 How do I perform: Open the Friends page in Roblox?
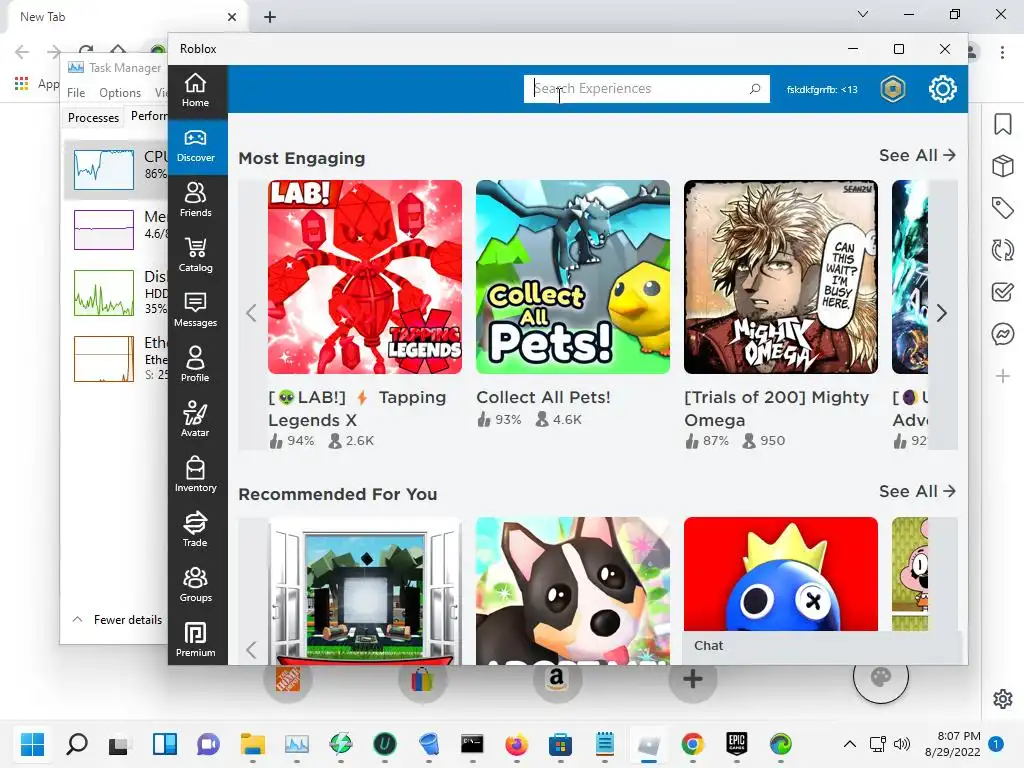[x=195, y=201]
